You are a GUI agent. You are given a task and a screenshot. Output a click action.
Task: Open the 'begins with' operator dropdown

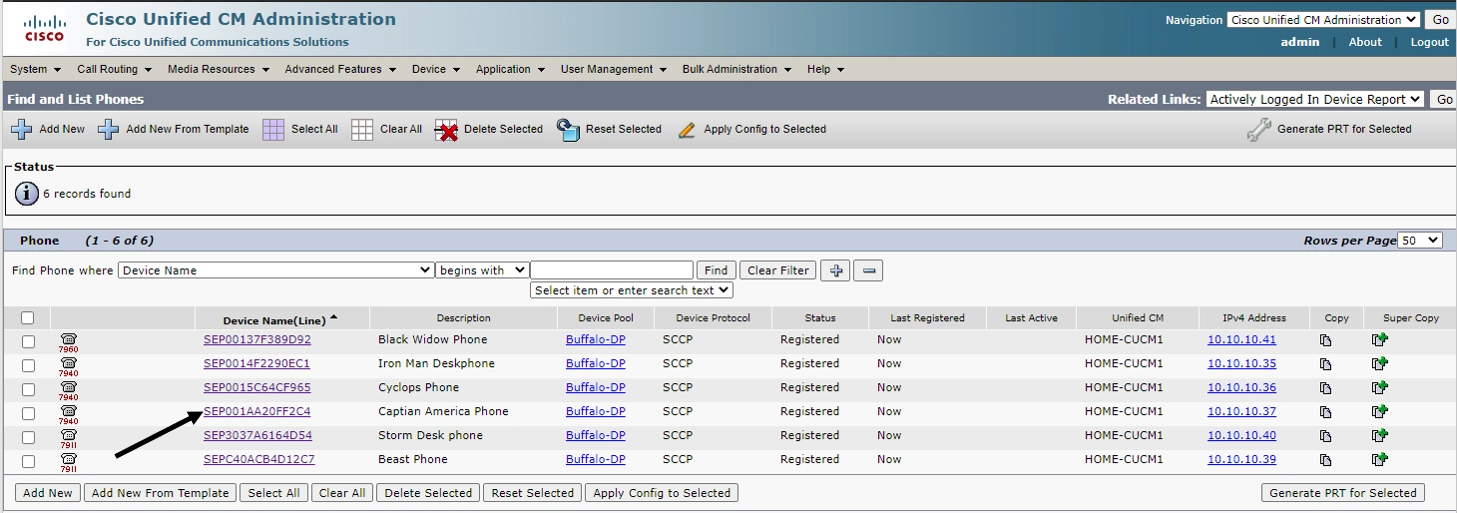tap(482, 270)
